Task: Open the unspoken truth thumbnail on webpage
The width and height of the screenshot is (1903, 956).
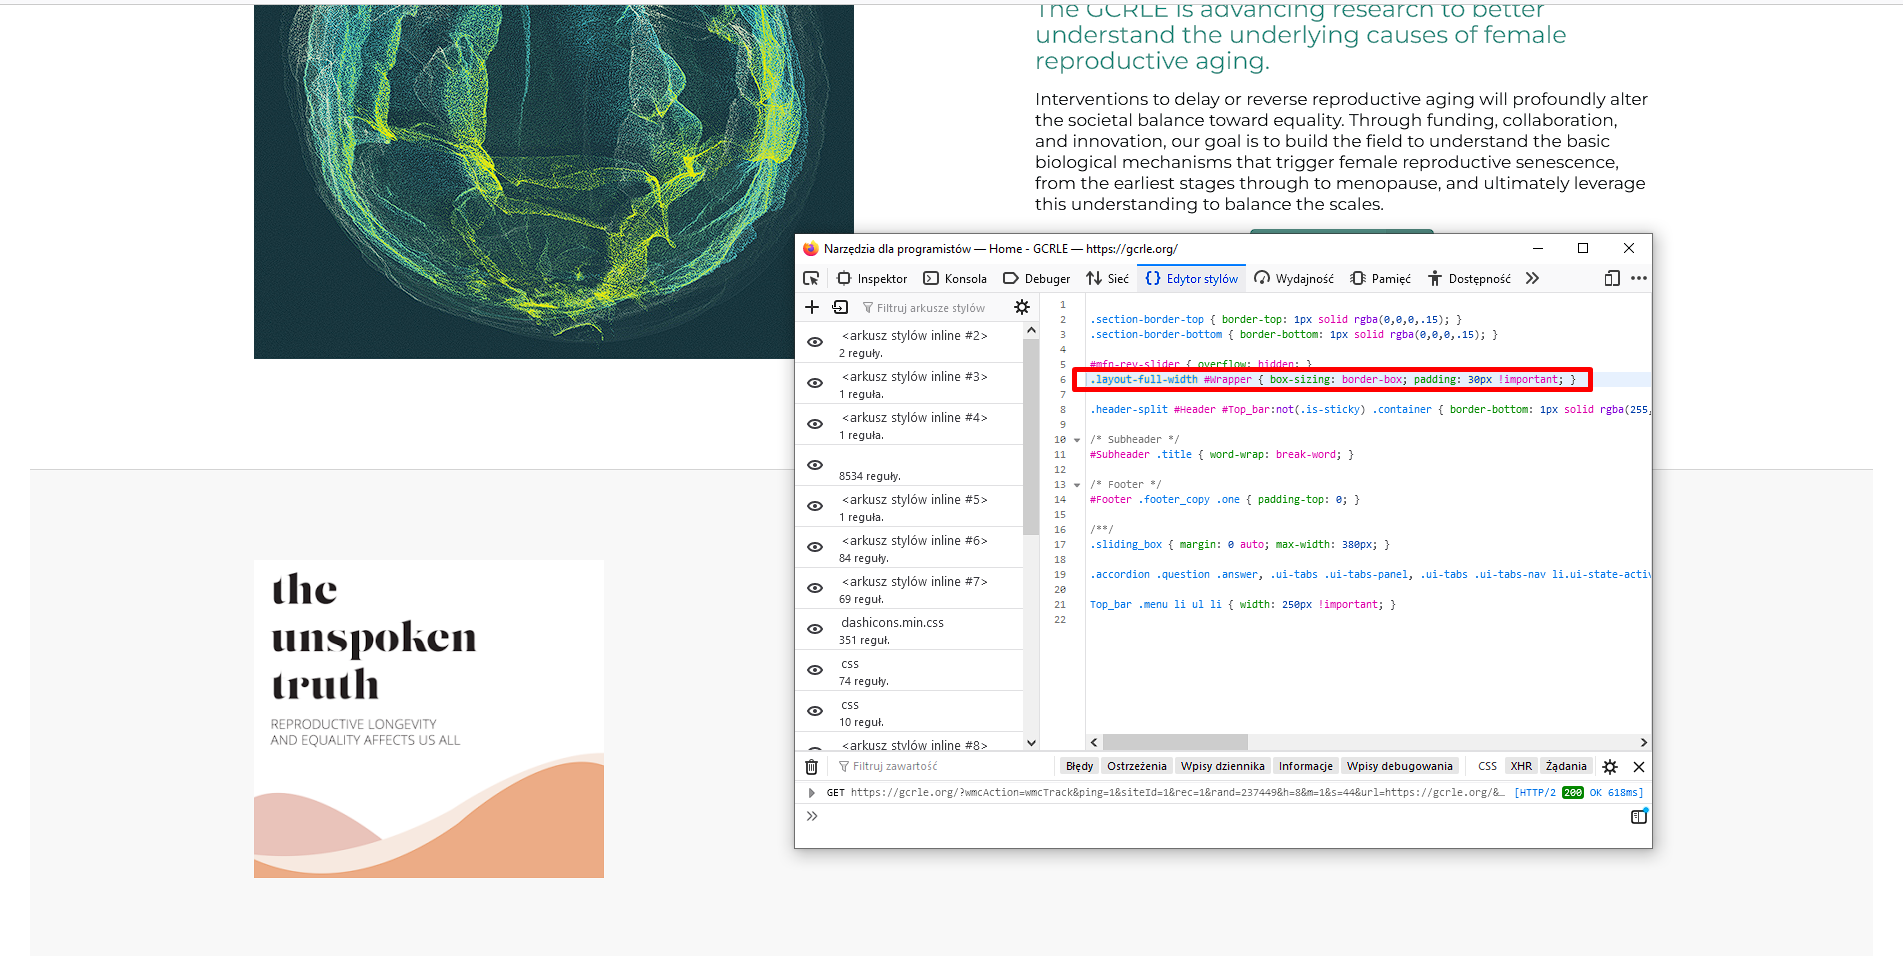Action: coord(429,719)
